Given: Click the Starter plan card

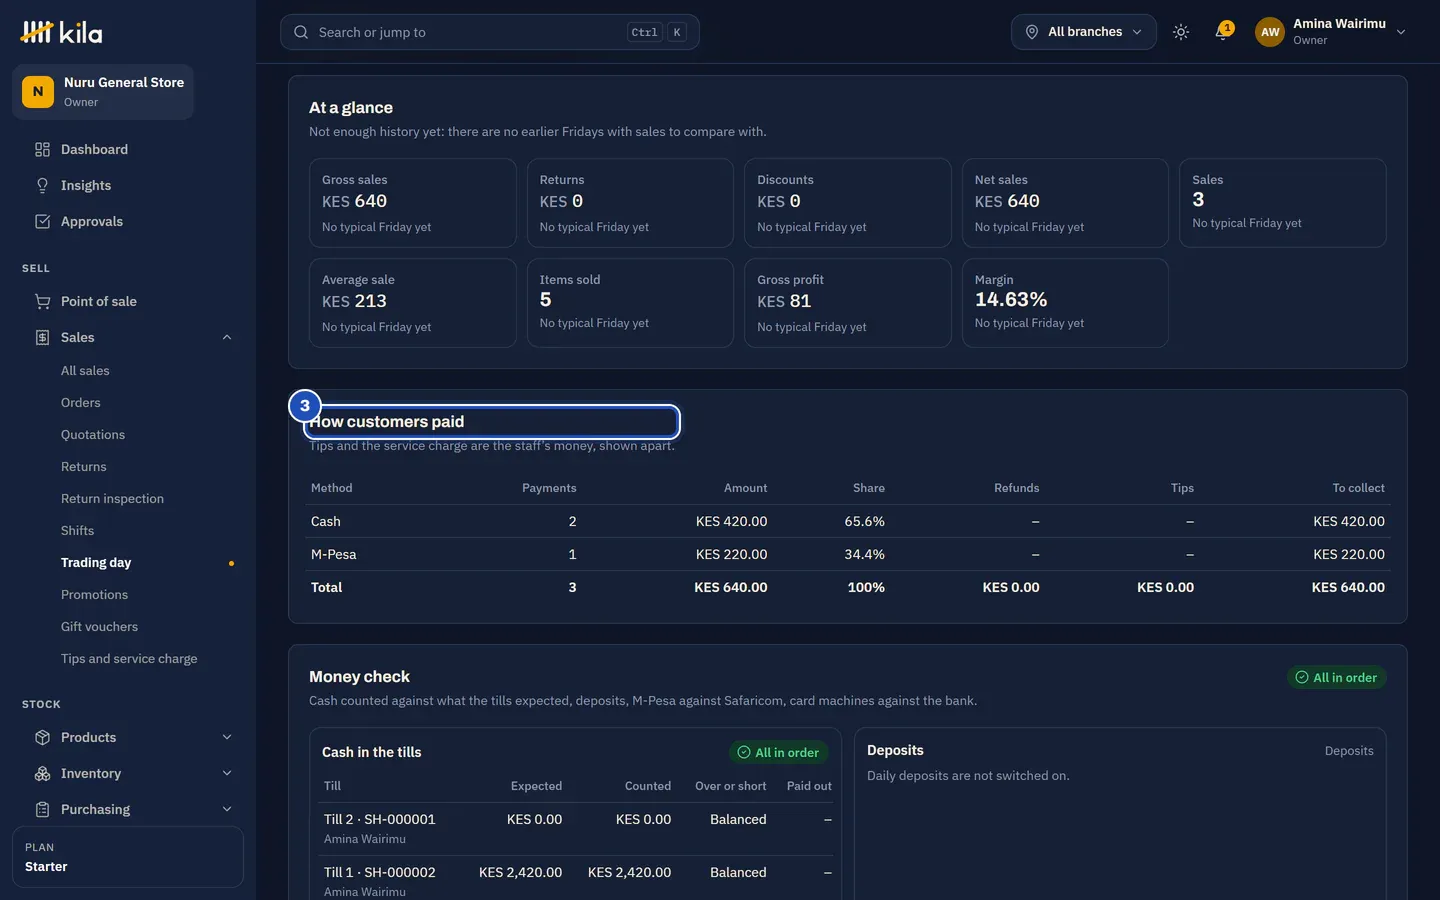Looking at the screenshot, I should 128,857.
